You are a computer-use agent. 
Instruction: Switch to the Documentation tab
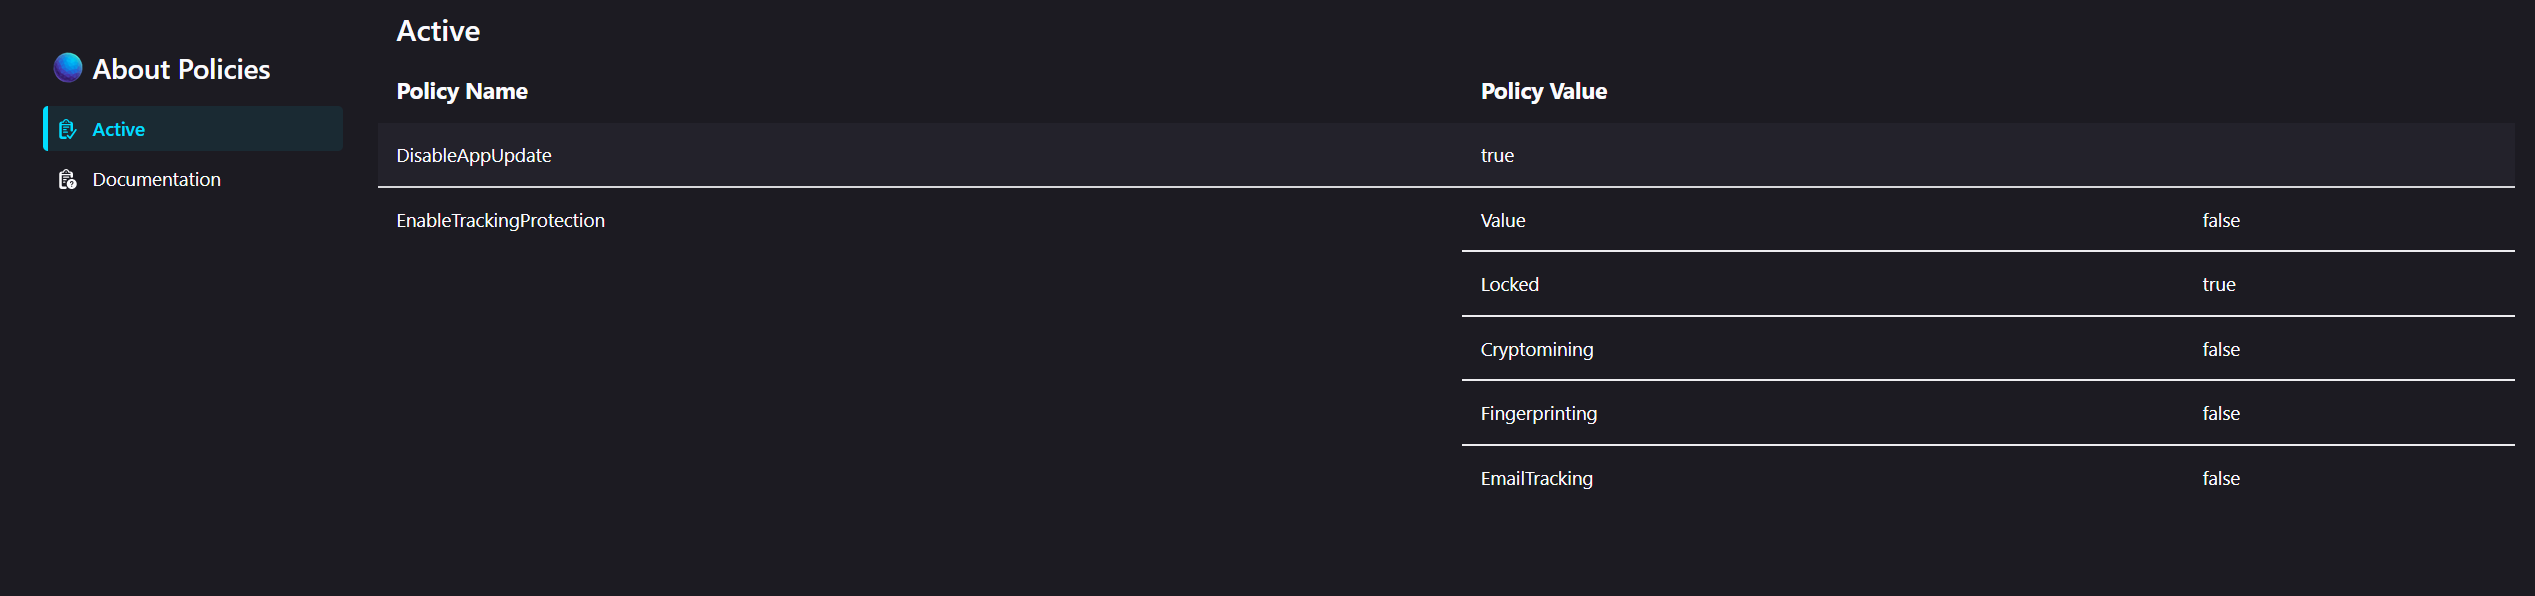(x=193, y=179)
